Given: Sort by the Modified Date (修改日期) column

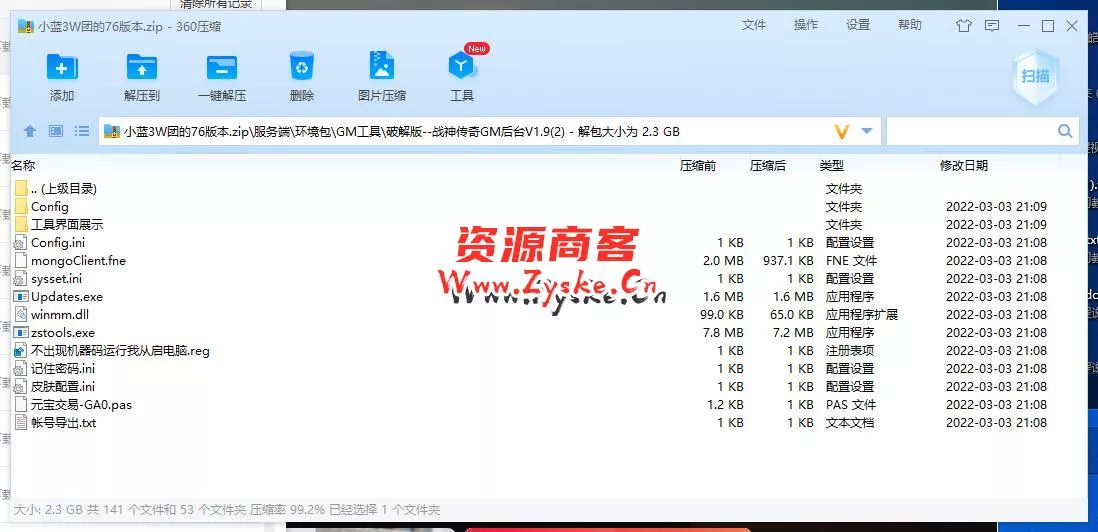Looking at the screenshot, I should [x=963, y=165].
